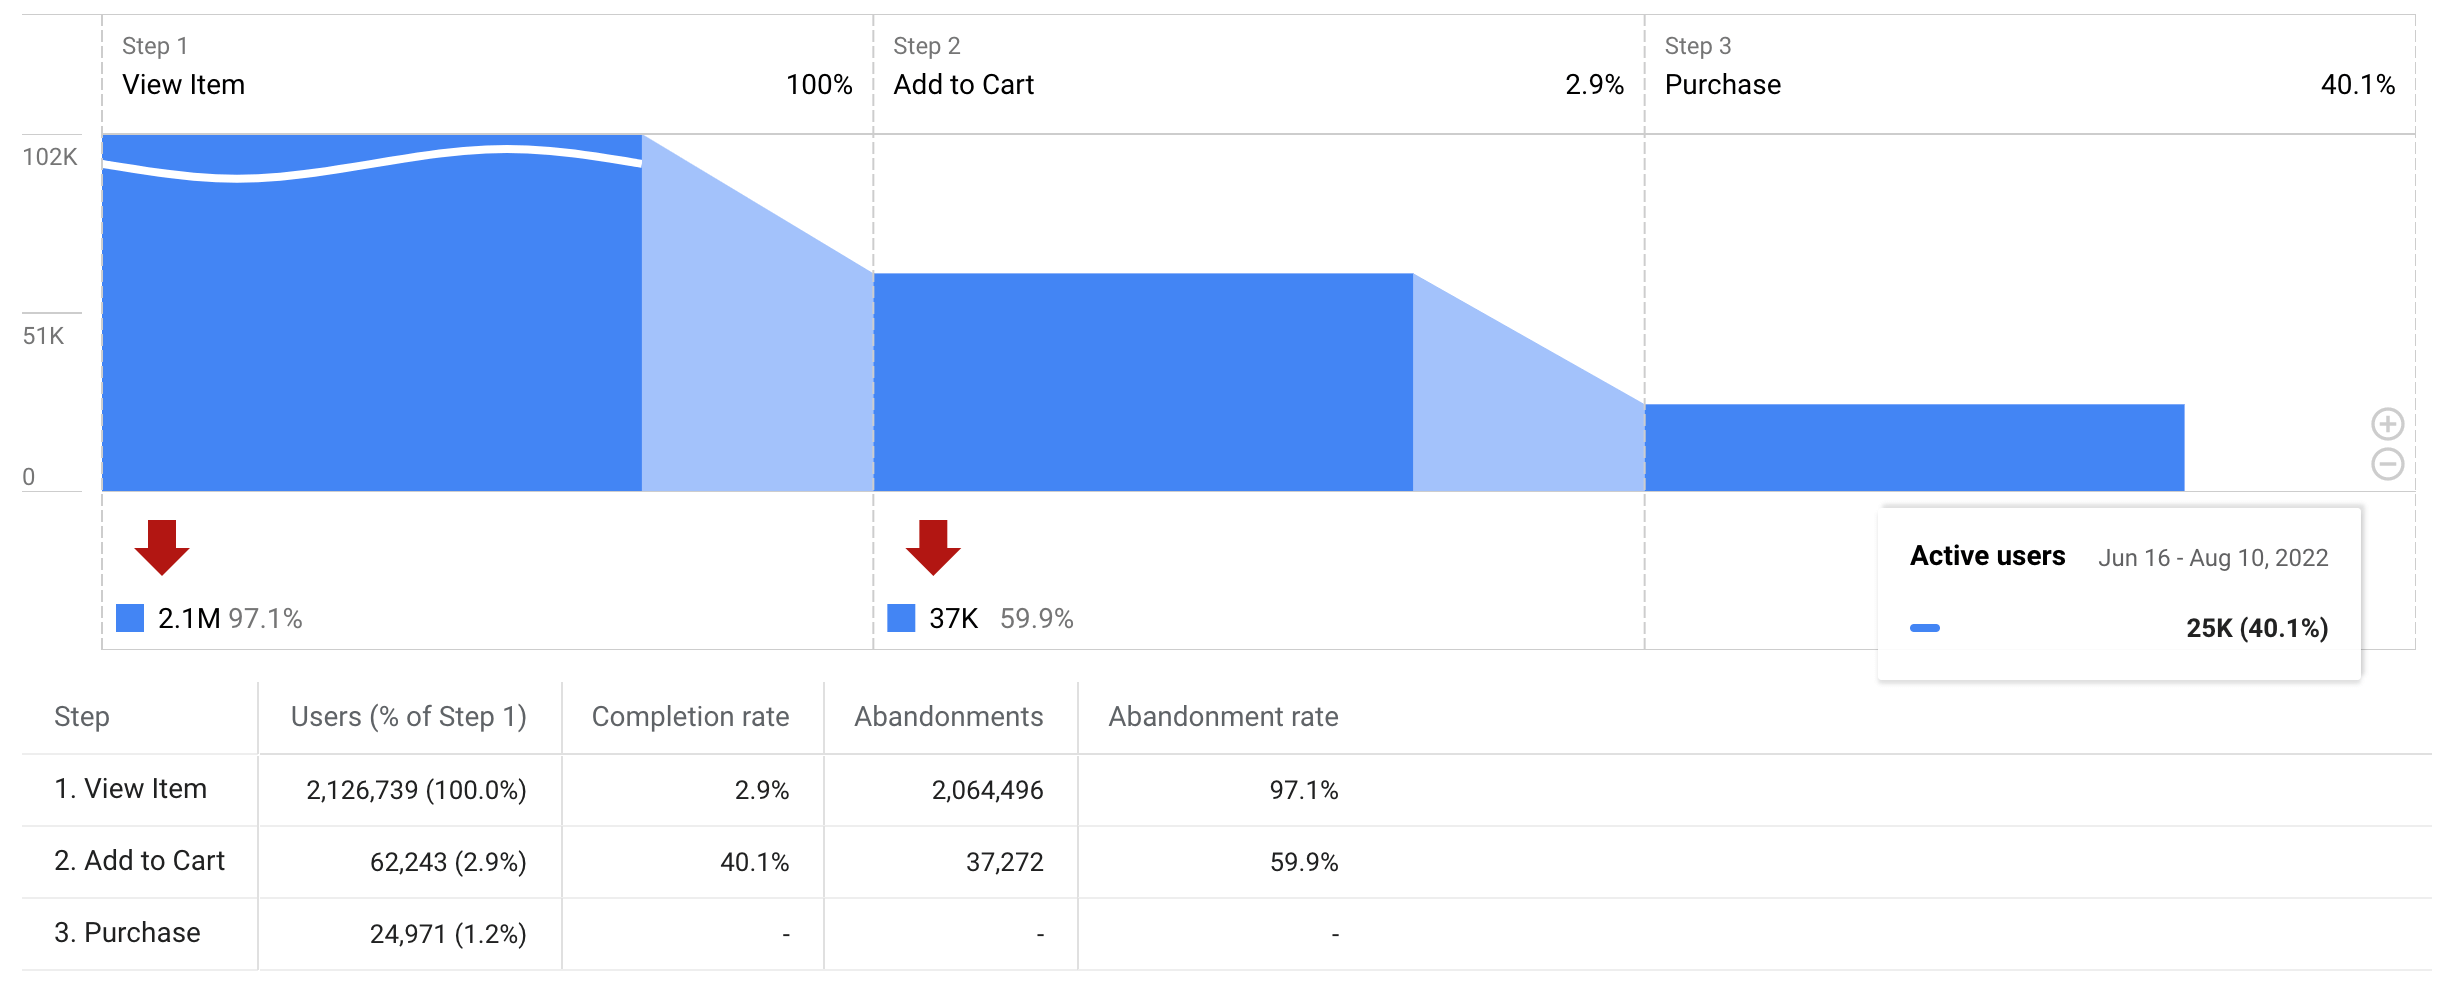Click the red abandonment arrow under View Item

pyautogui.click(x=161, y=547)
